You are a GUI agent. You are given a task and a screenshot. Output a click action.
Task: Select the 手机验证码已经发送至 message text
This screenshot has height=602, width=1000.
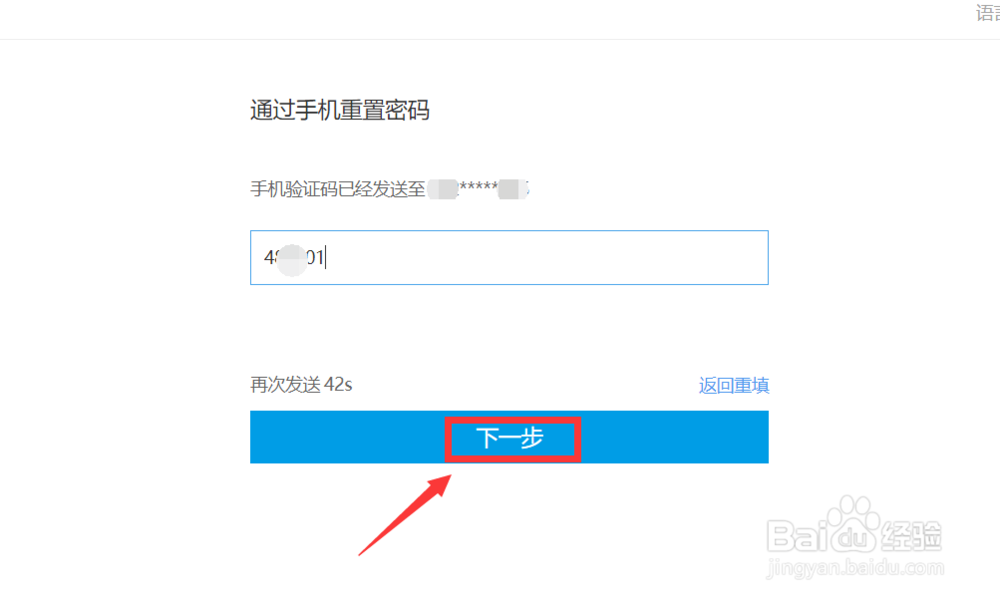(x=337, y=189)
